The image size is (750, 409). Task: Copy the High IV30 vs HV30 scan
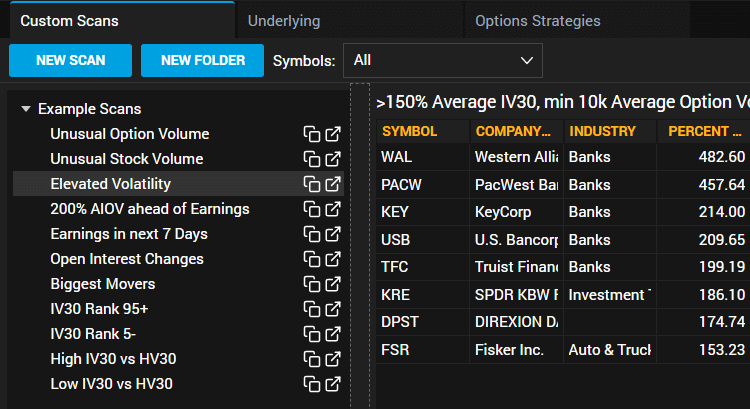pyautogui.click(x=312, y=359)
